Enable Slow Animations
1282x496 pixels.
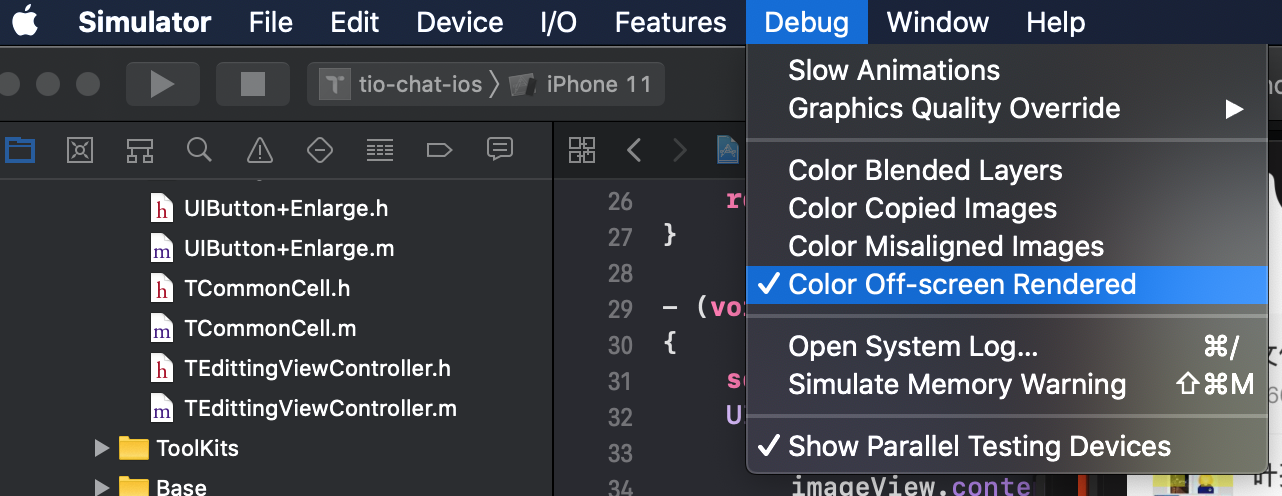(x=1000, y=70)
